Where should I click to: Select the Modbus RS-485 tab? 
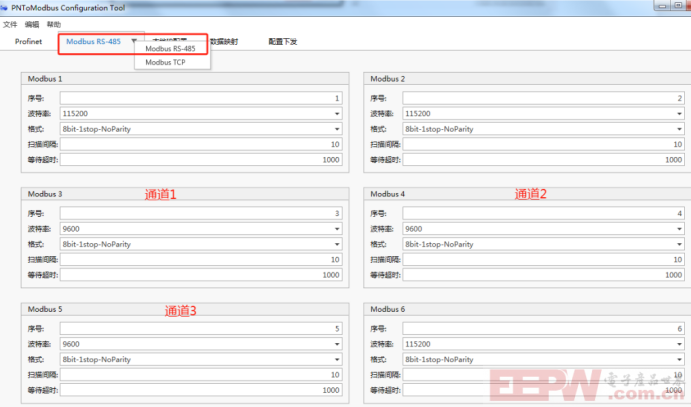click(93, 41)
